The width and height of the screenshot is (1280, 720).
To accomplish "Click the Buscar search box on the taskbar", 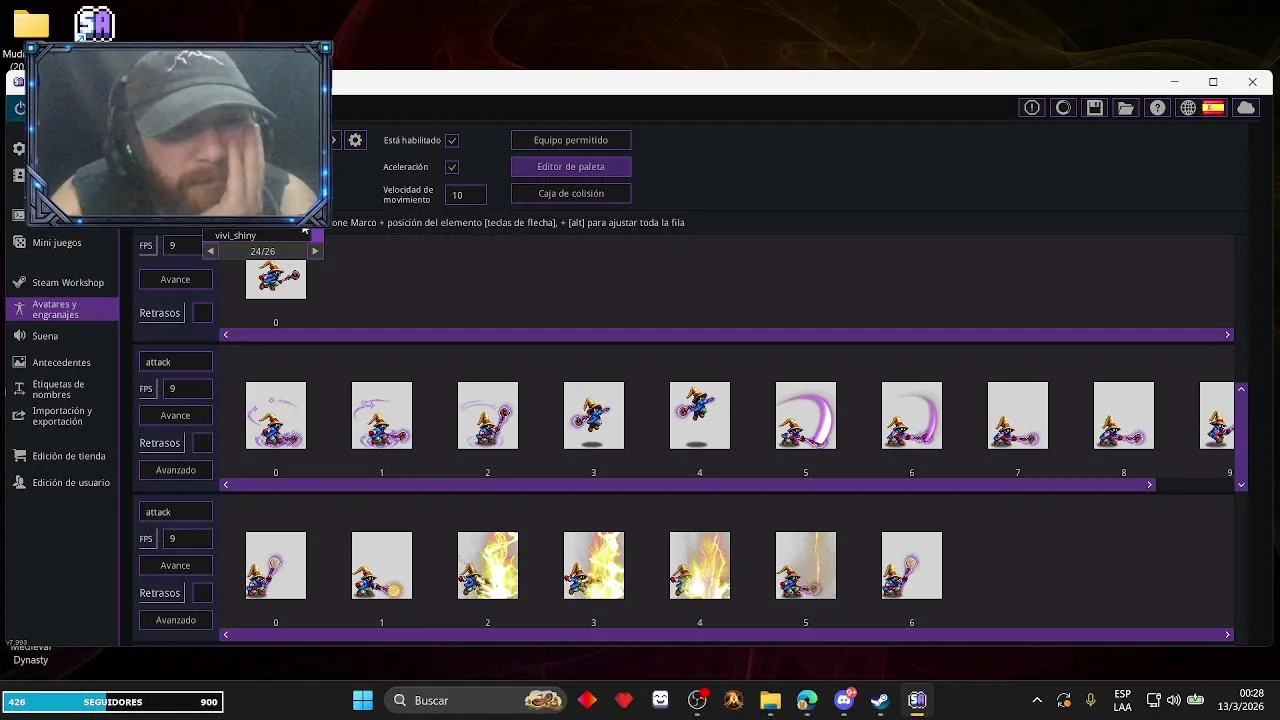I will pyautogui.click(x=477, y=700).
